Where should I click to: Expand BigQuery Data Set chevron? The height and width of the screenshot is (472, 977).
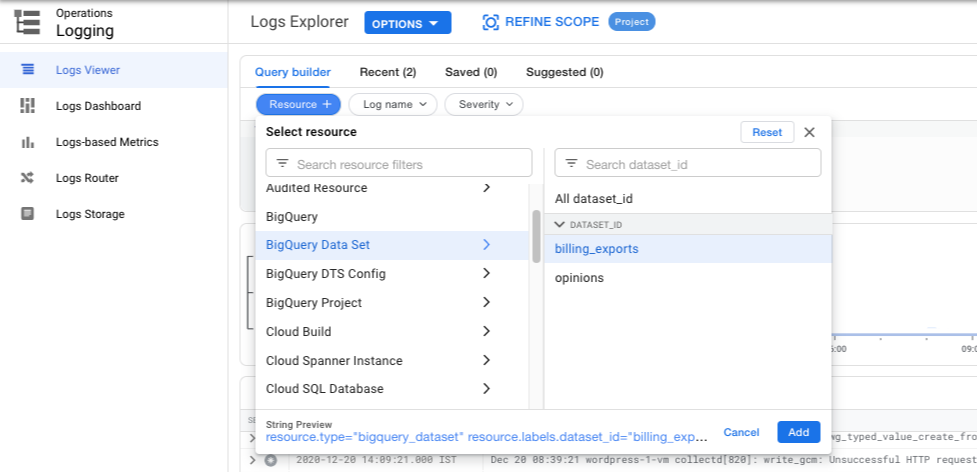pyautogui.click(x=487, y=245)
